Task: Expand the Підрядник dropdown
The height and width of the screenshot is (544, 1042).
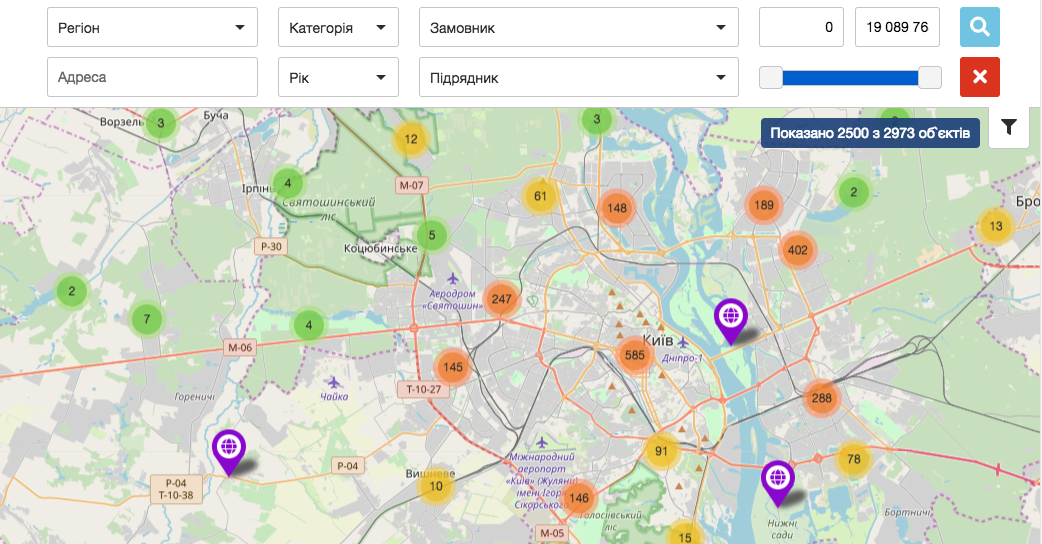Action: (x=578, y=77)
